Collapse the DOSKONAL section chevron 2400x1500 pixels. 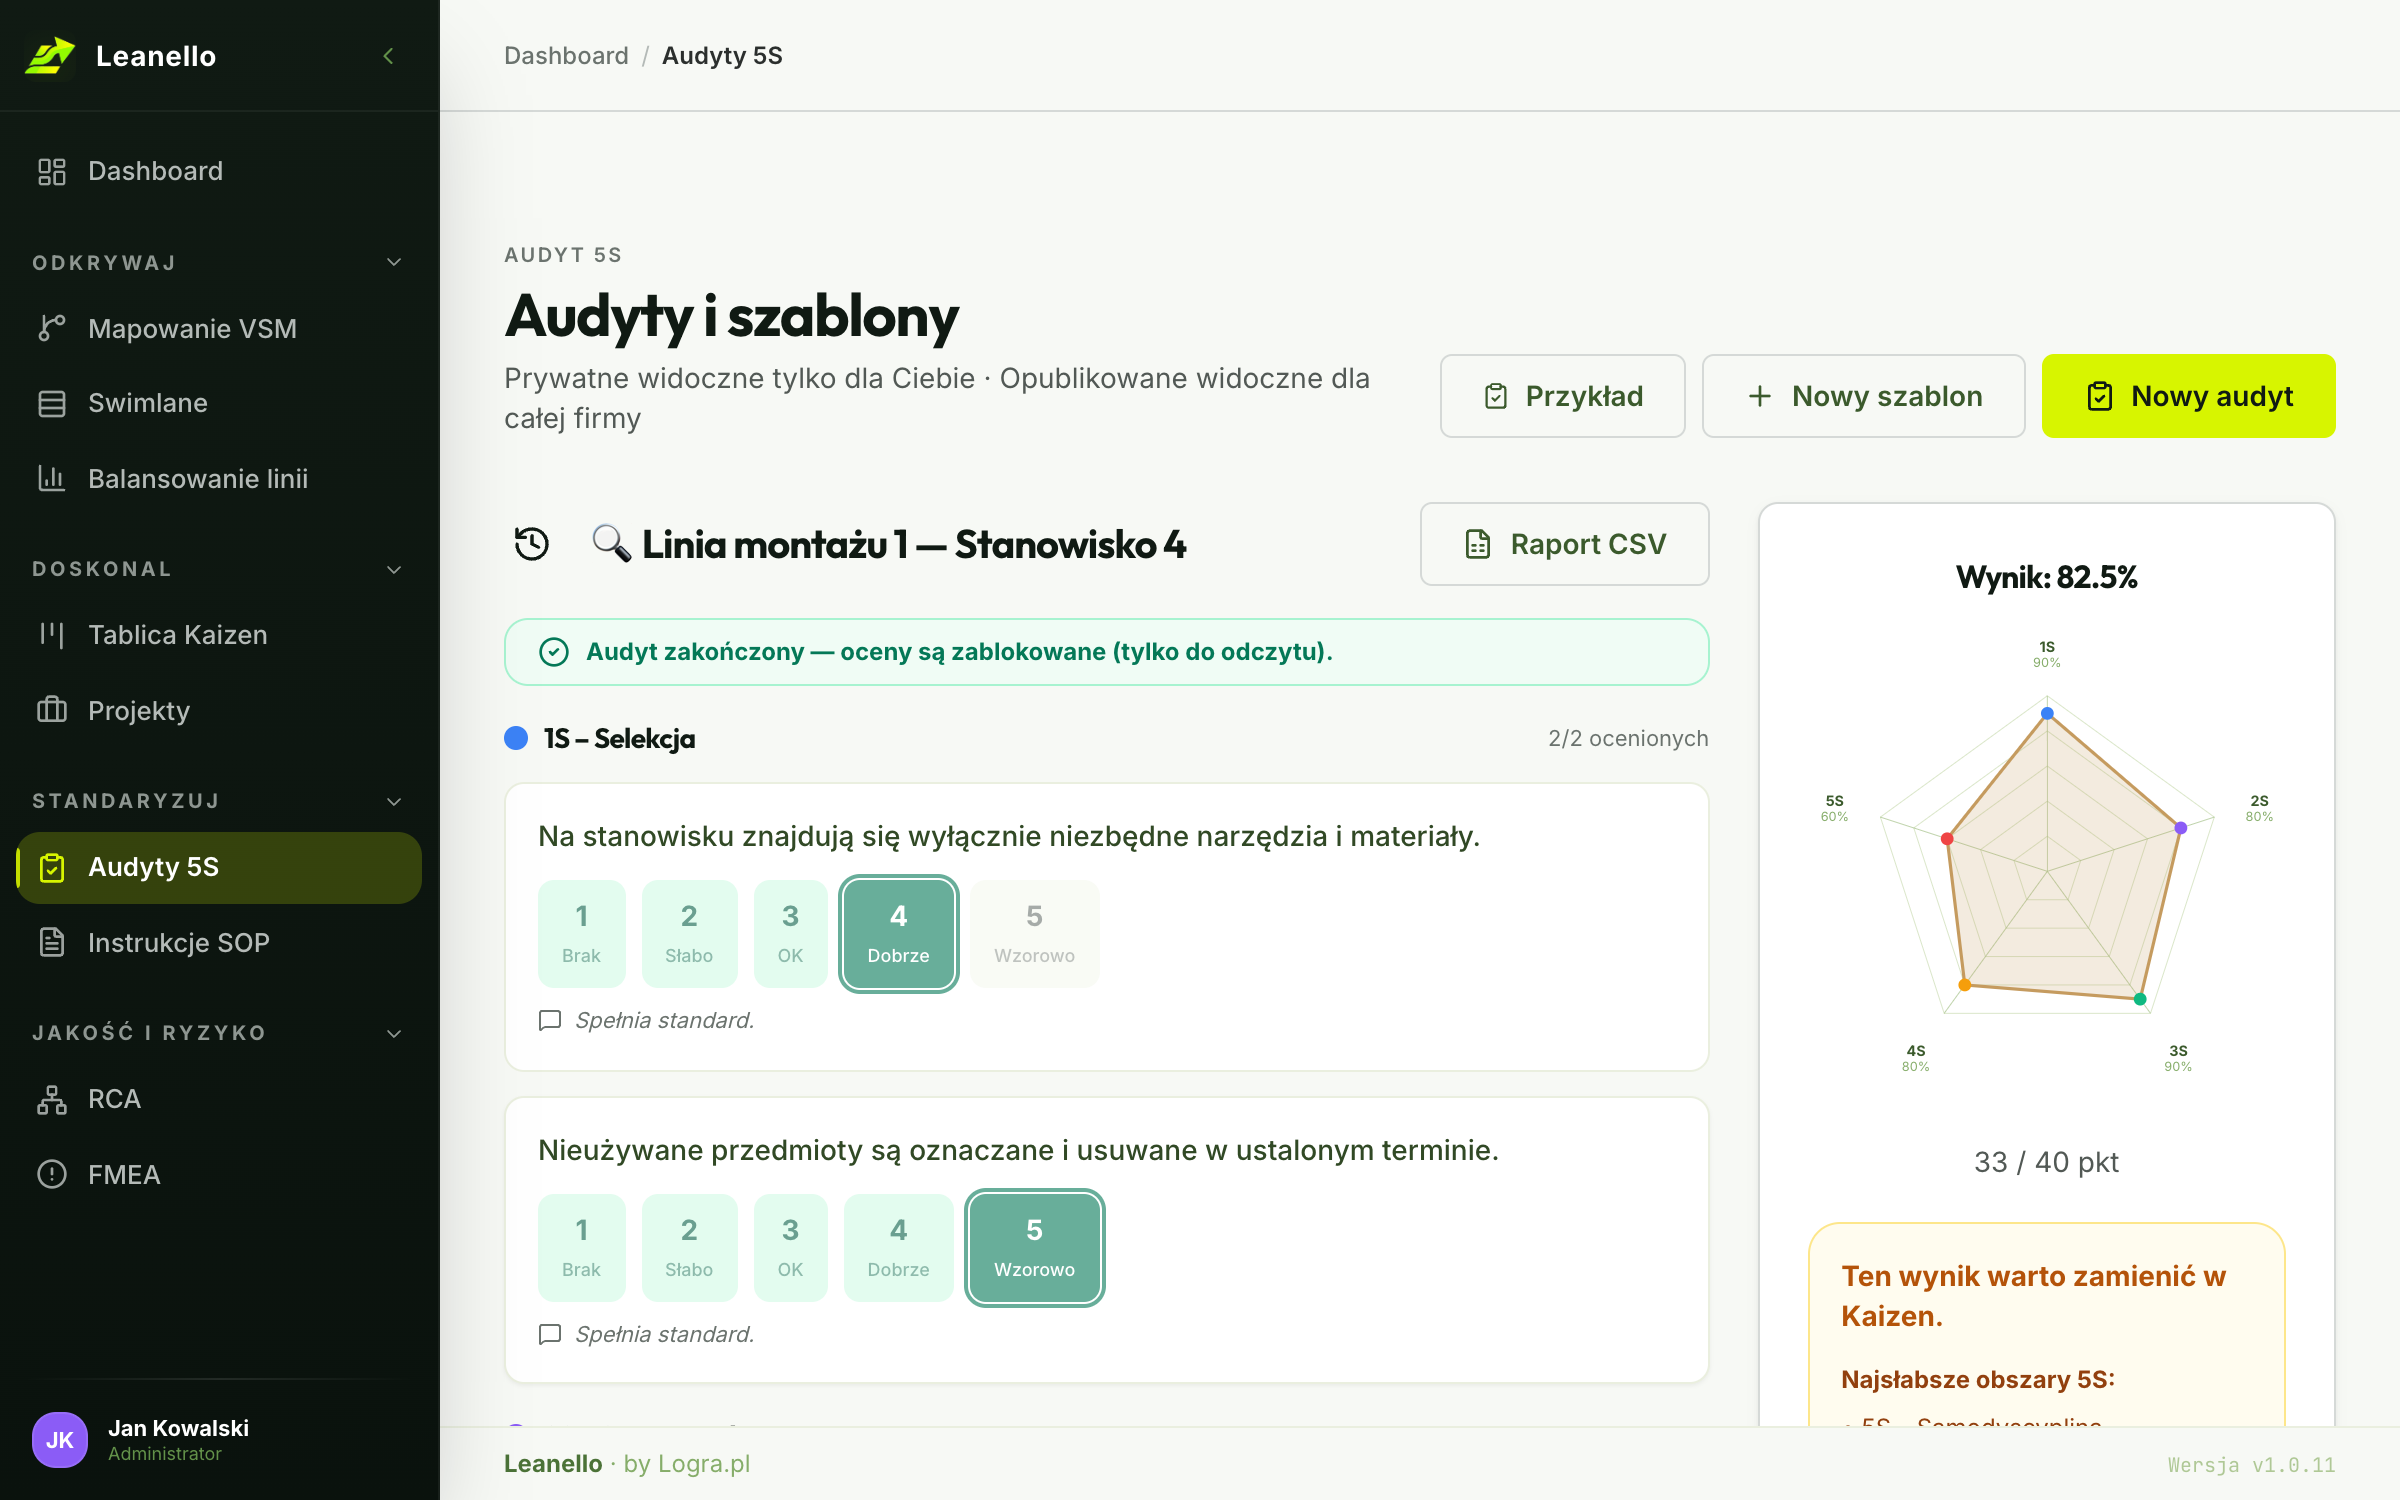pos(394,569)
